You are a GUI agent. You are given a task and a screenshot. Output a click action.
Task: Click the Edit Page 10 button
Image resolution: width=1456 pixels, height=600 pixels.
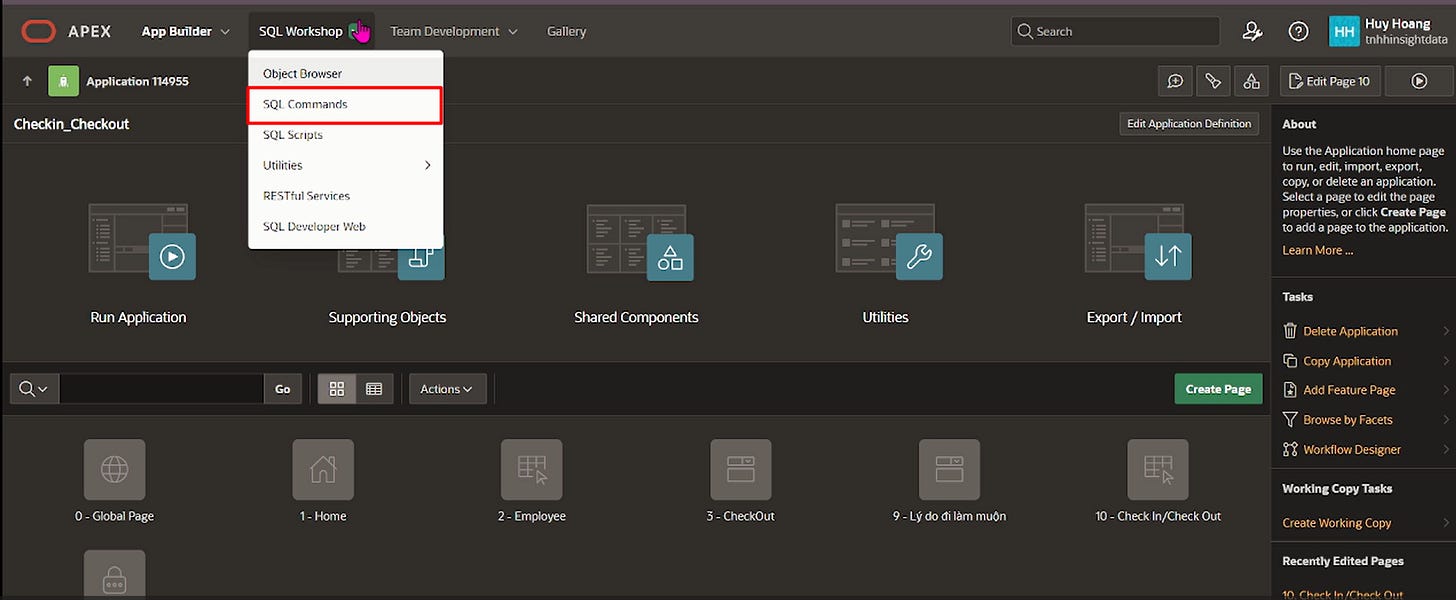(x=1330, y=81)
